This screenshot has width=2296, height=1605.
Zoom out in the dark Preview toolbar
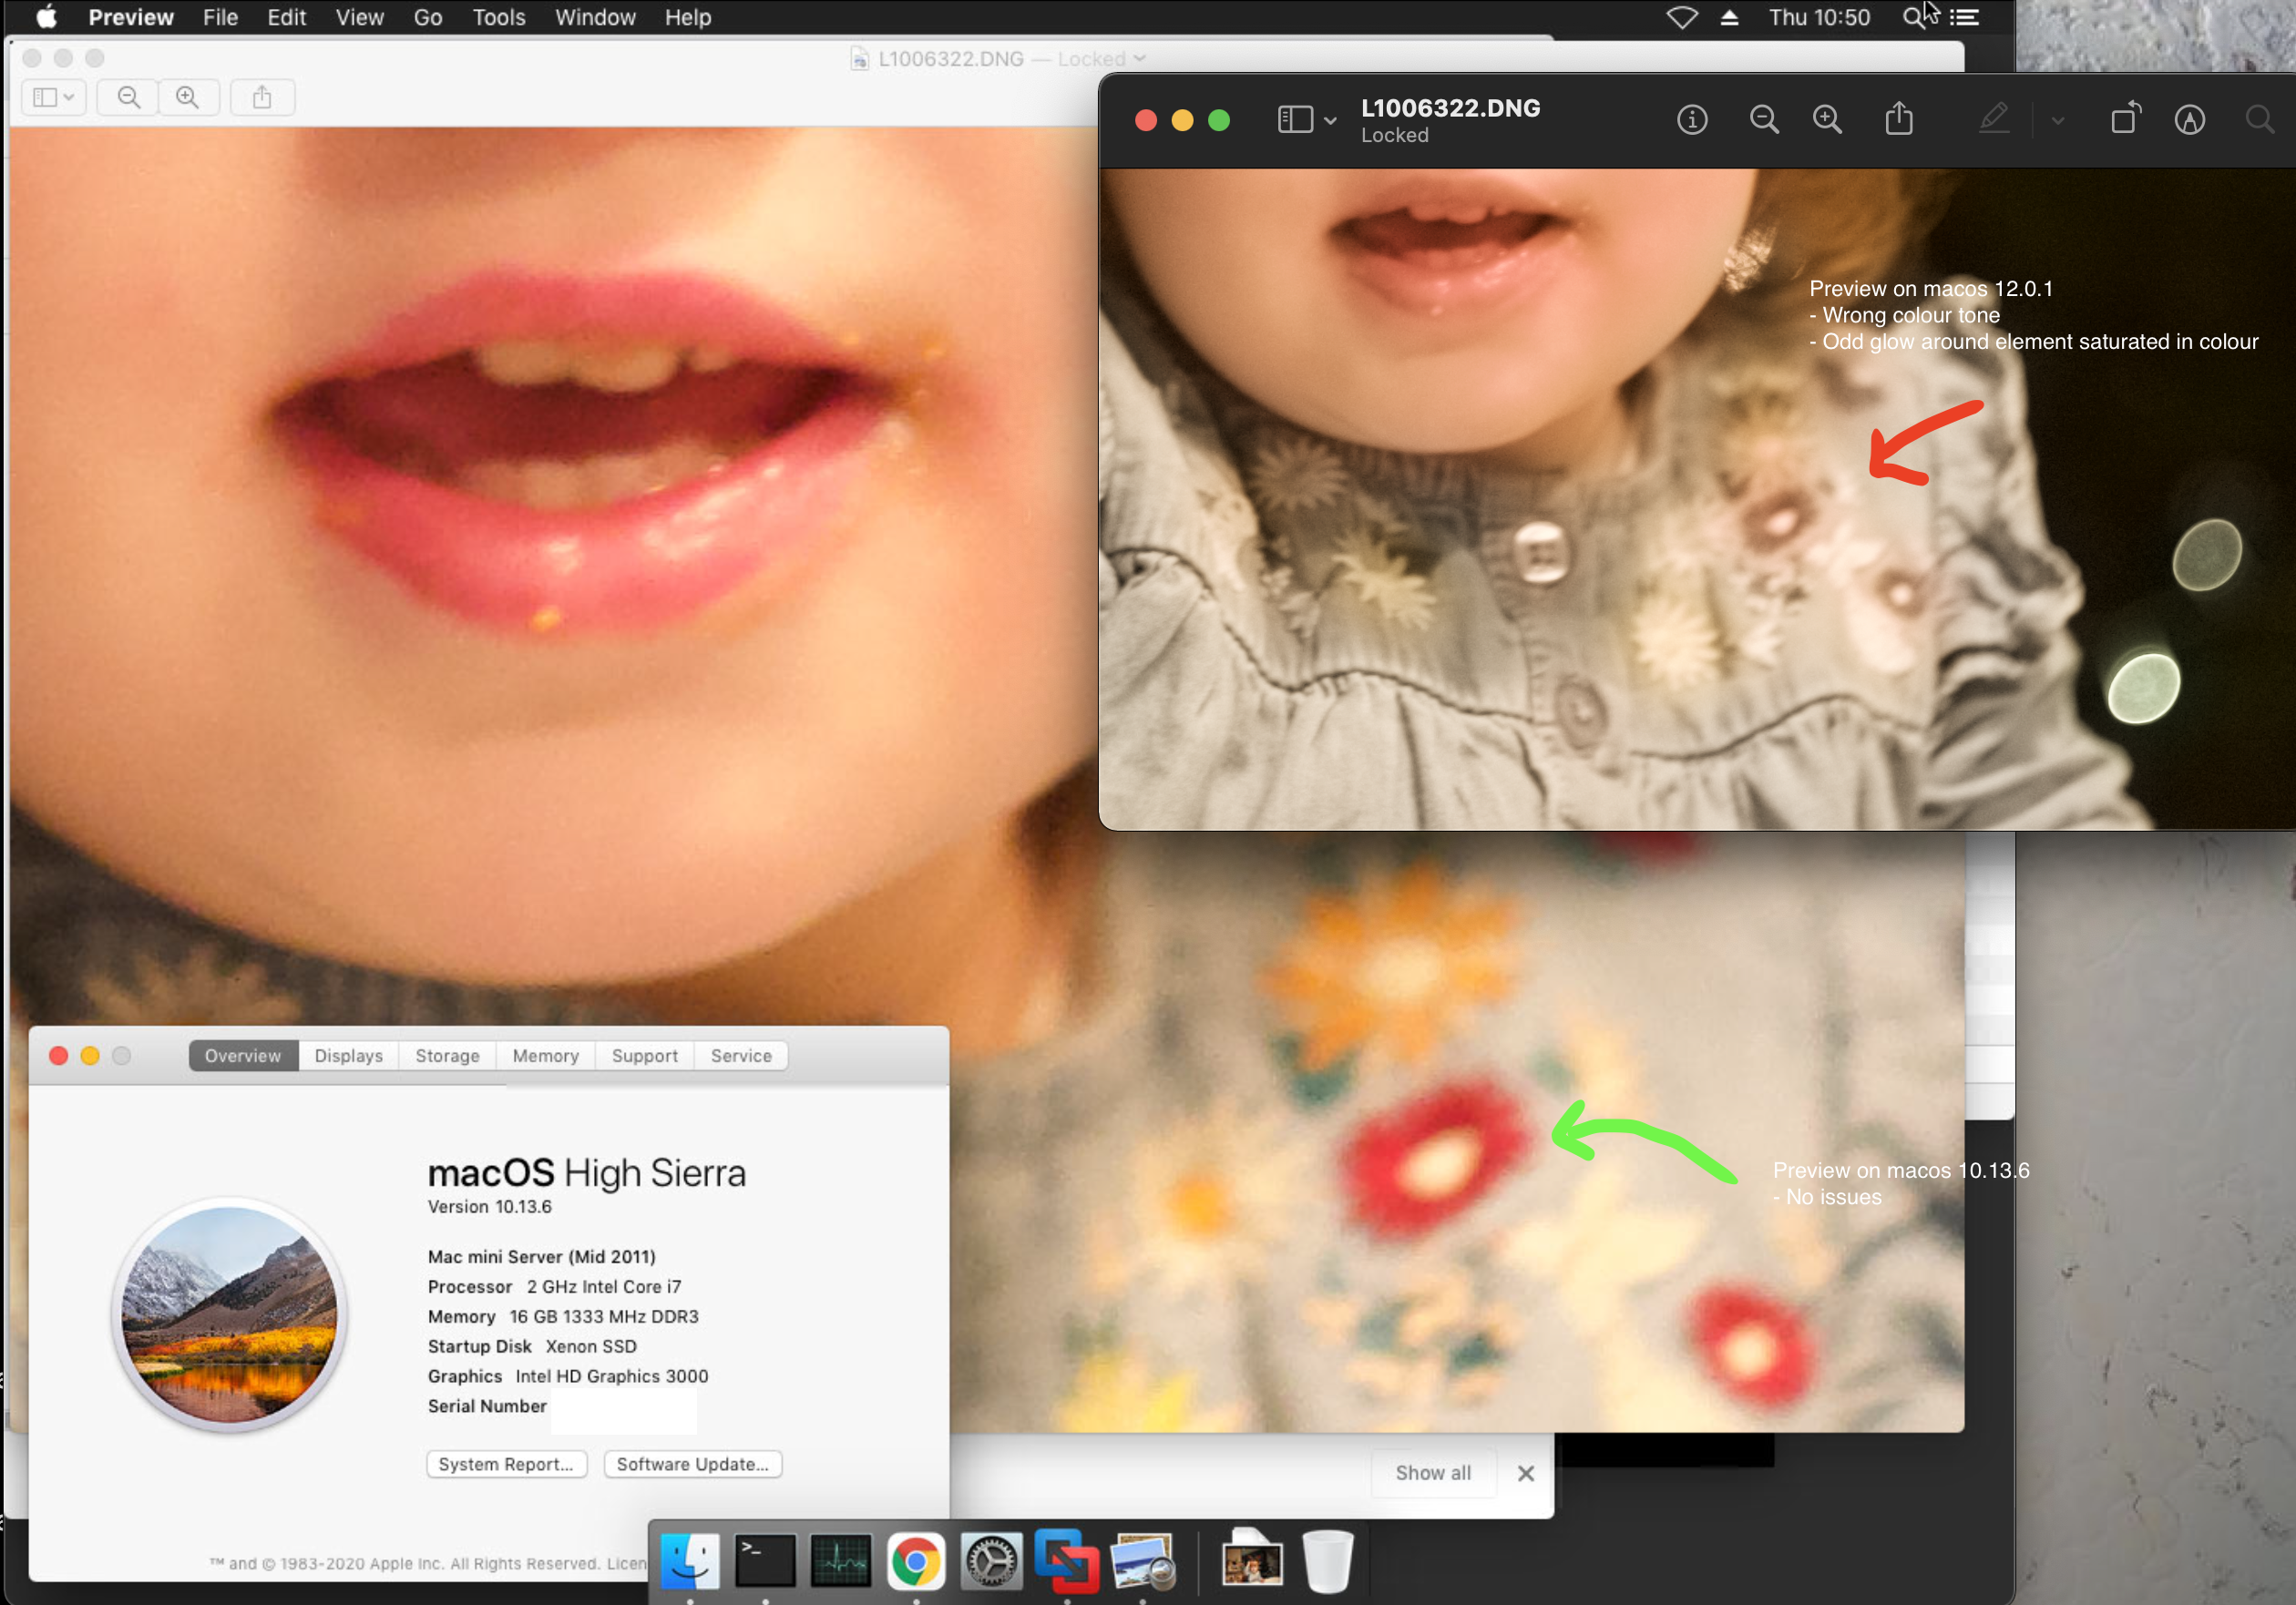pos(1763,120)
